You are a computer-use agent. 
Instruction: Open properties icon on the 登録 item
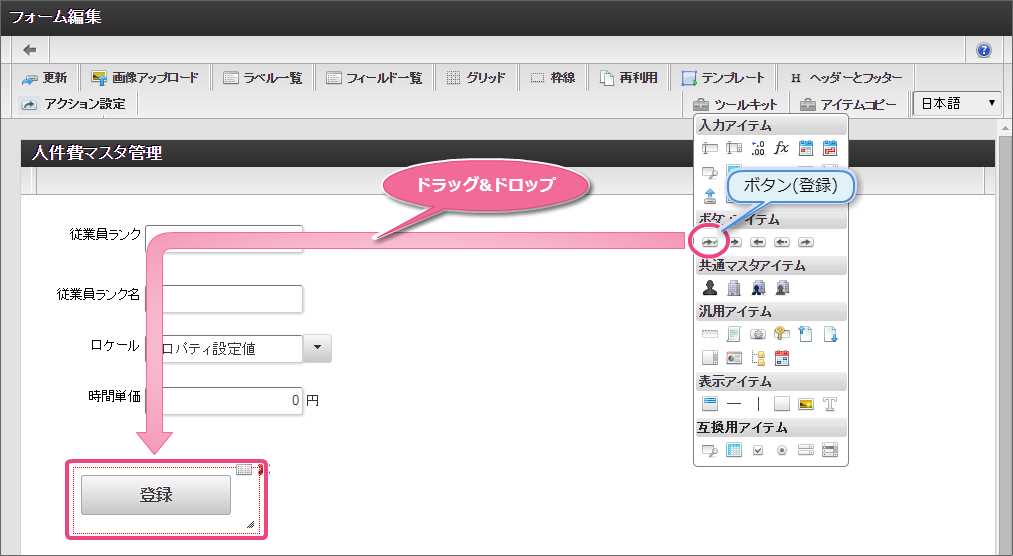[x=244, y=469]
